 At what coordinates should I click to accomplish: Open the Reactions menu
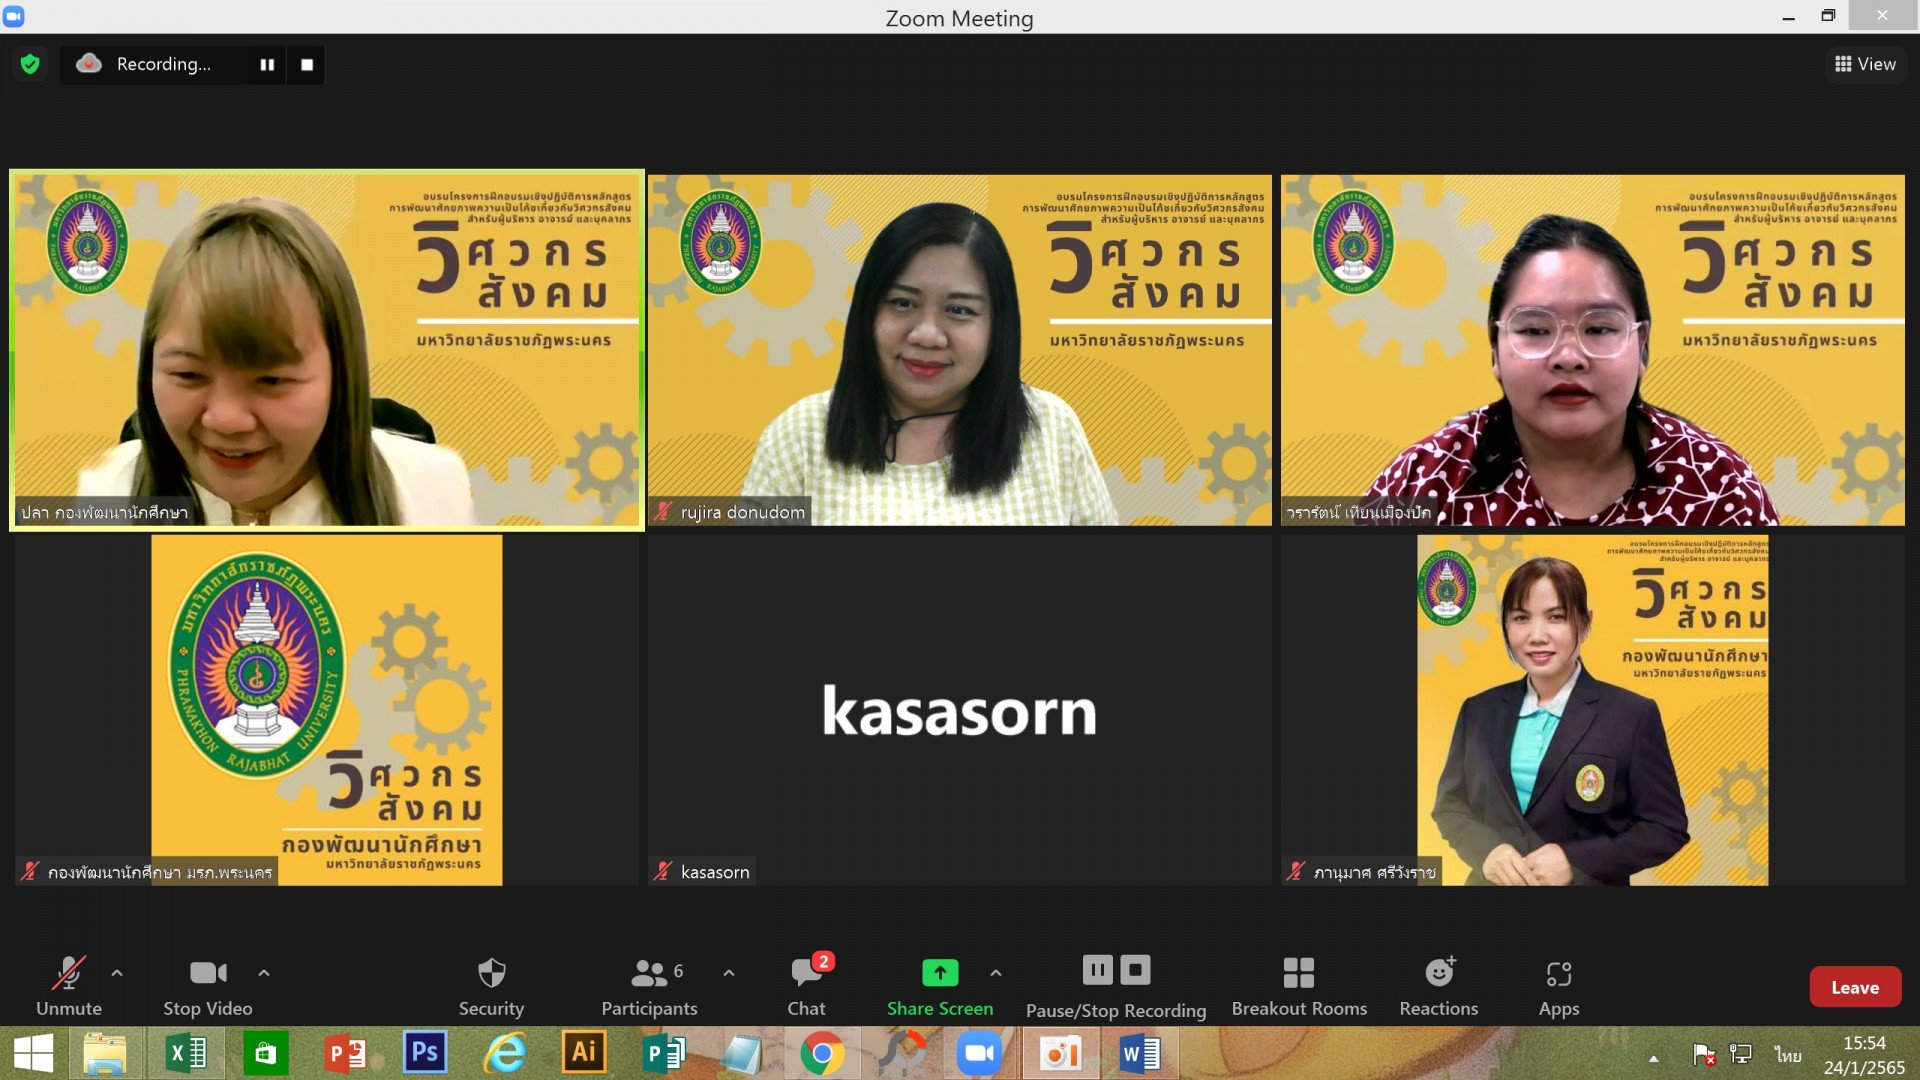tap(1439, 986)
